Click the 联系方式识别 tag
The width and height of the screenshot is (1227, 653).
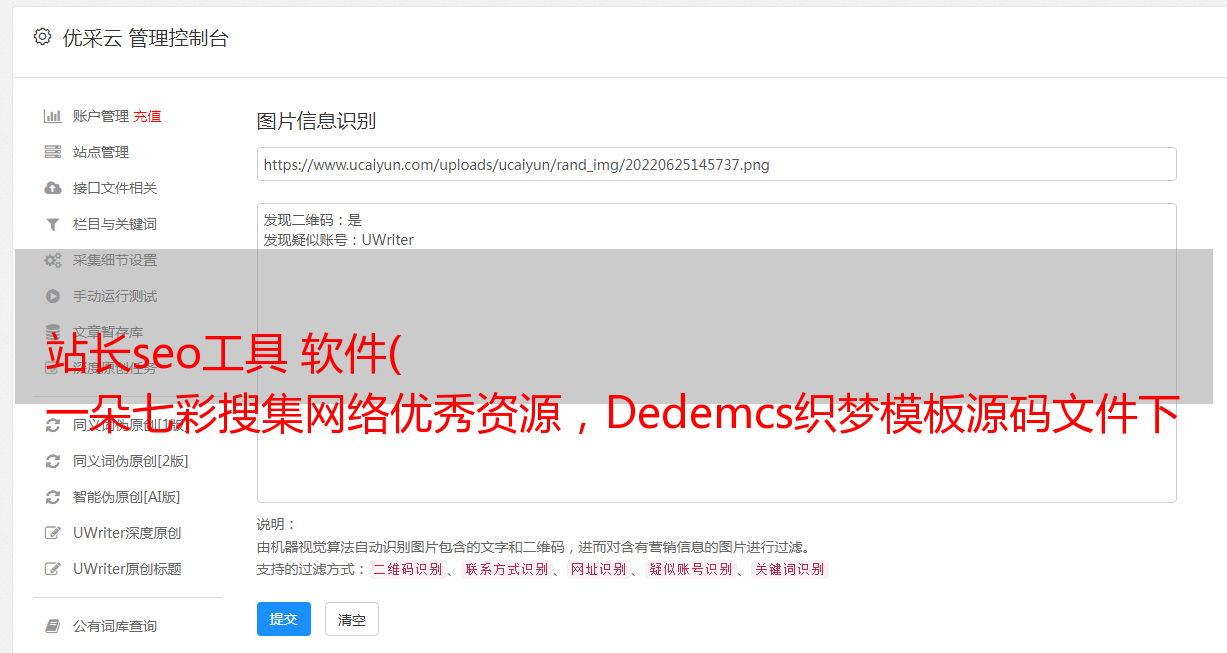pos(506,569)
